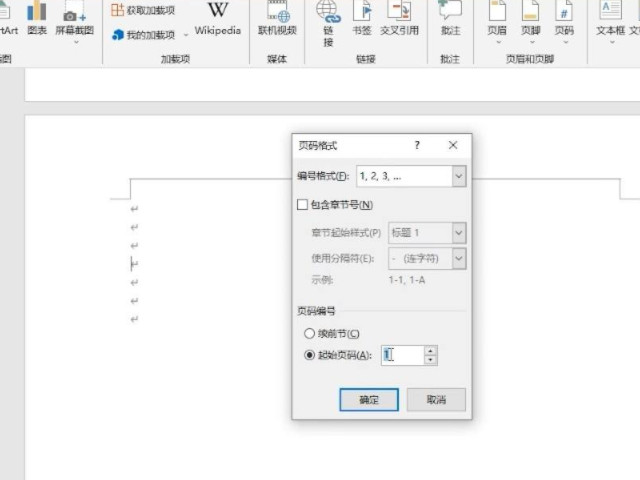Expand the screenshot dropdown arrow

tap(76, 42)
